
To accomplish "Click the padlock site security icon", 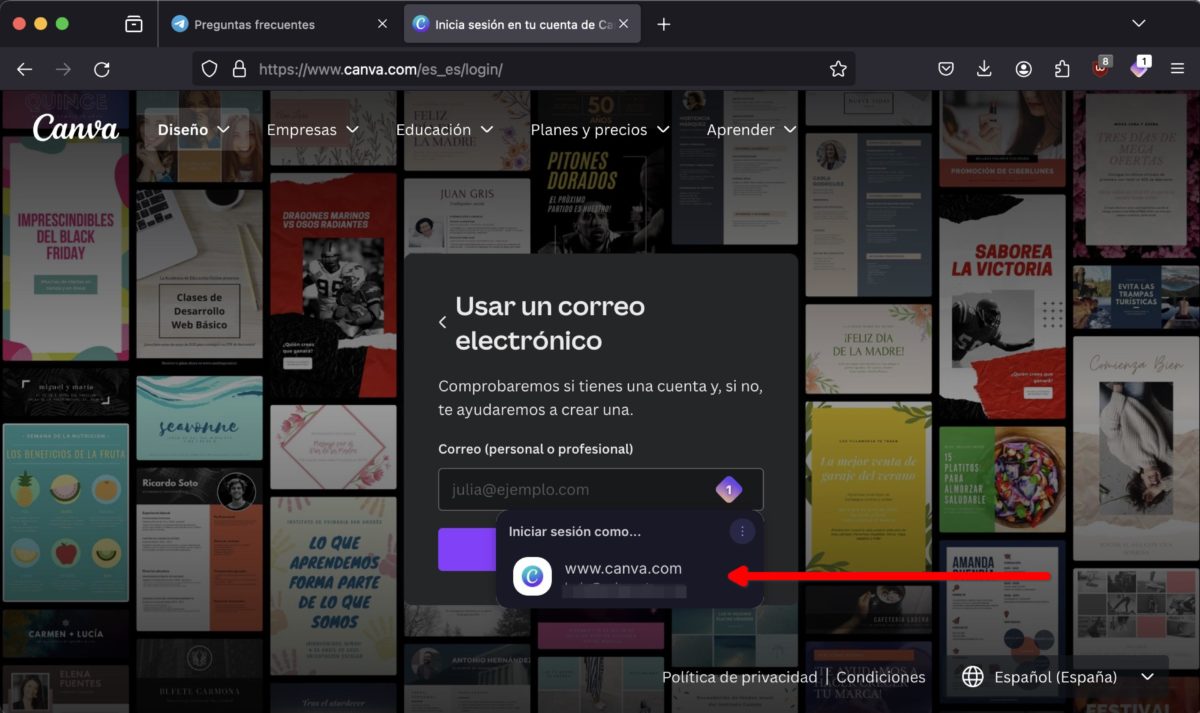I will [x=238, y=69].
